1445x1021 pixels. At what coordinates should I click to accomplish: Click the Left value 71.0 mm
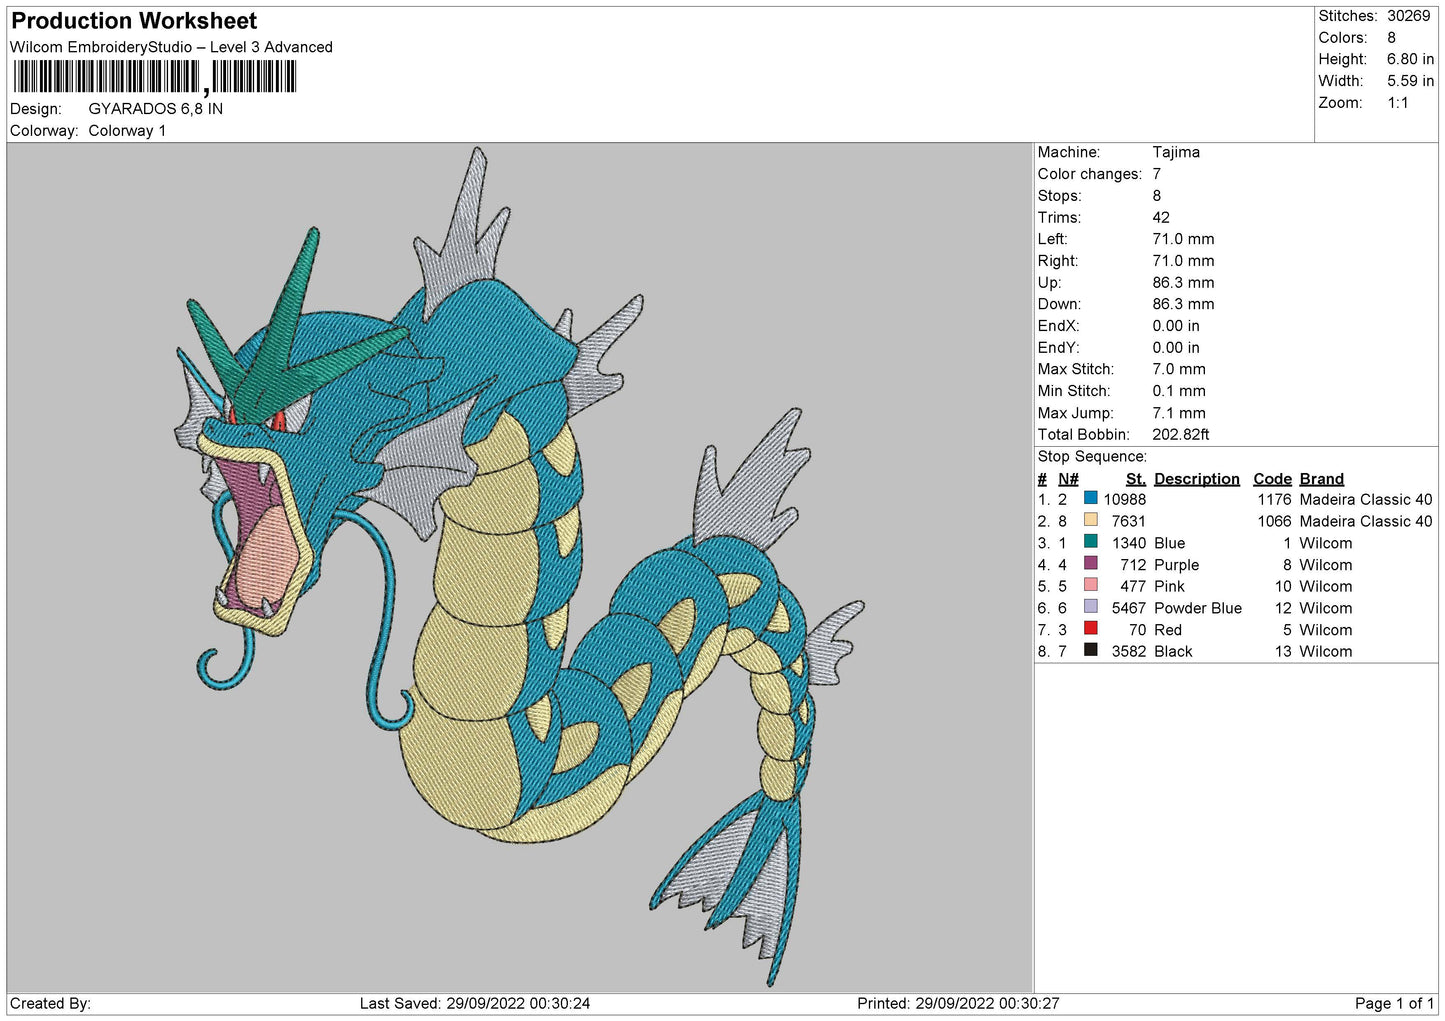click(x=1183, y=239)
